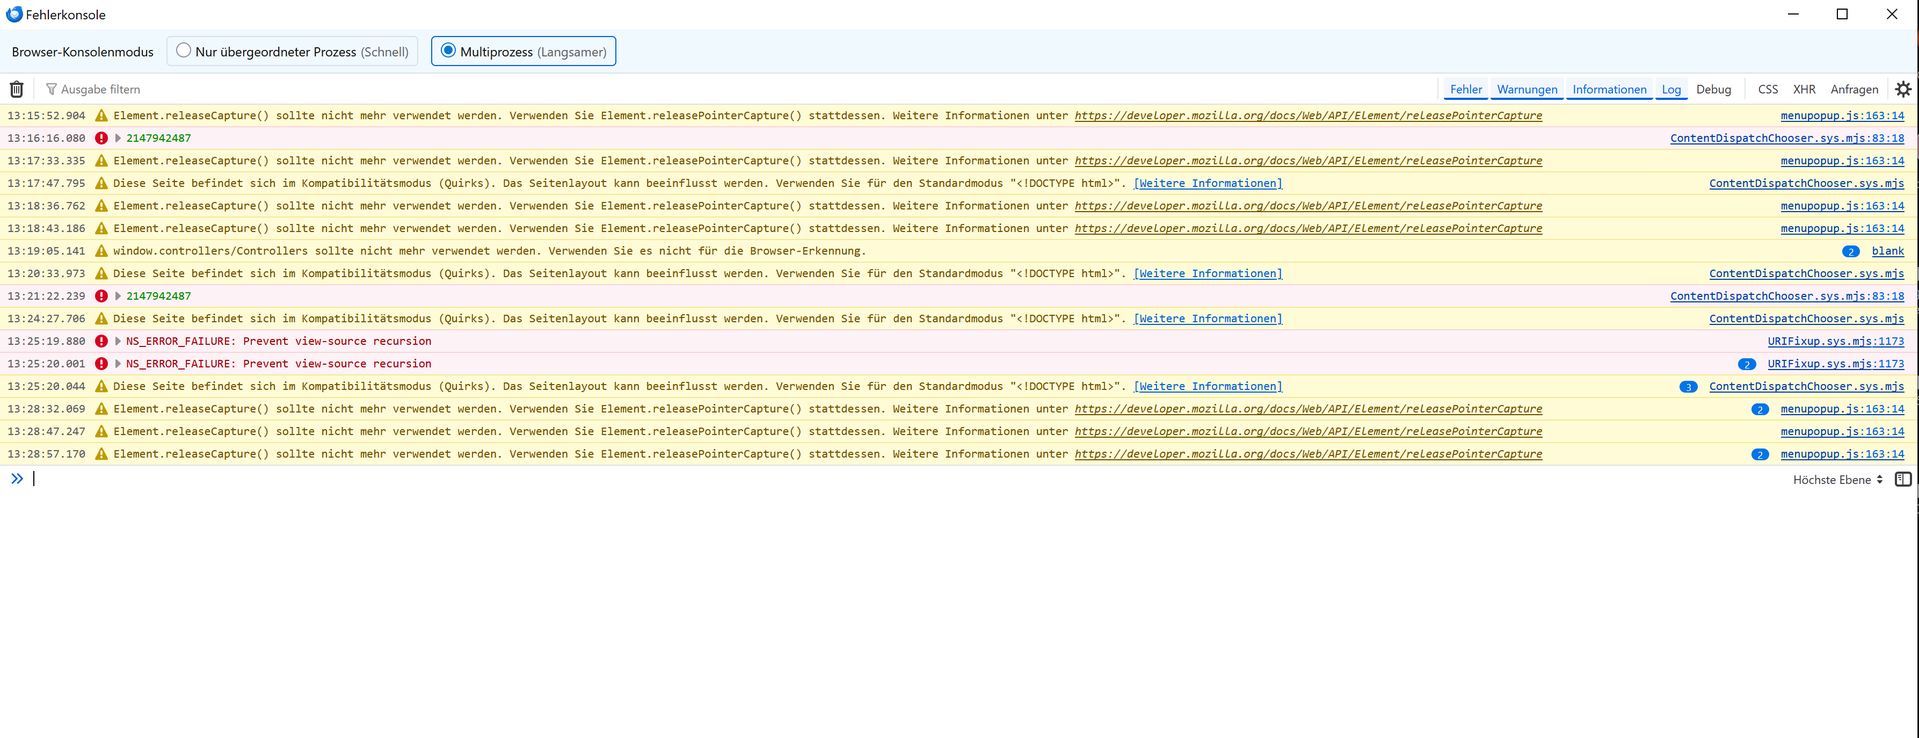Click the window.controllers/Controllers warning message

490,251
